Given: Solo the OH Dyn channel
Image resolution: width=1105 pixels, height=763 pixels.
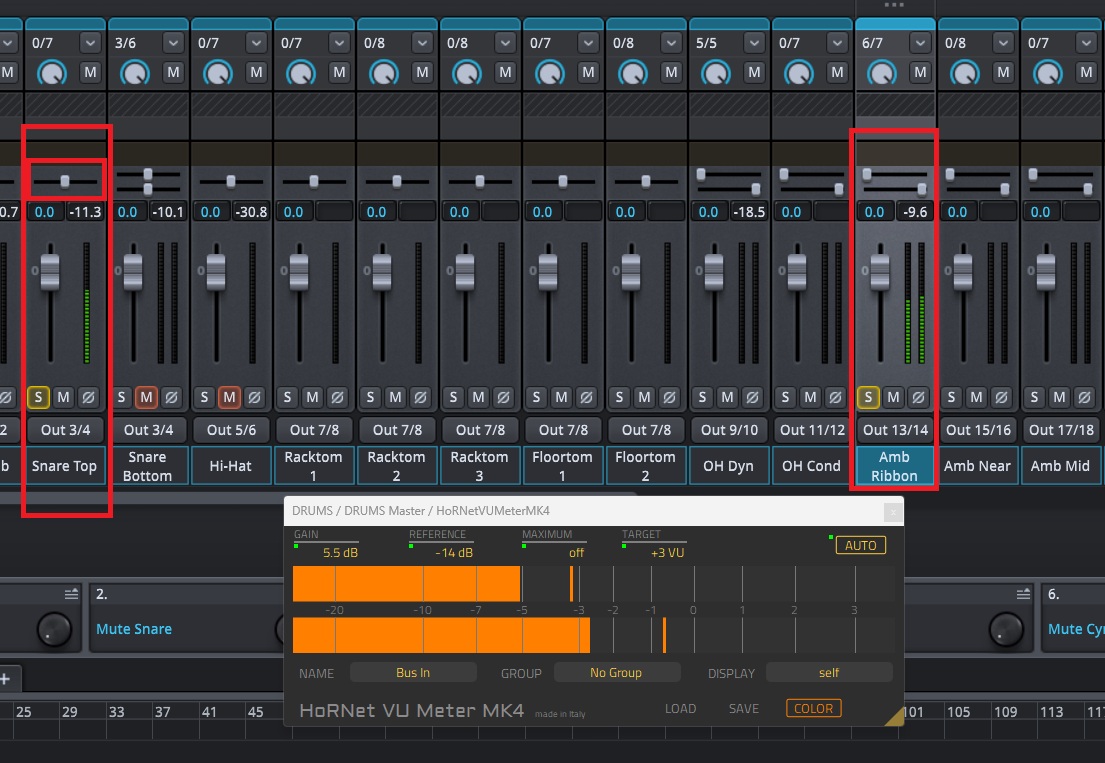Looking at the screenshot, I should coord(702,397).
